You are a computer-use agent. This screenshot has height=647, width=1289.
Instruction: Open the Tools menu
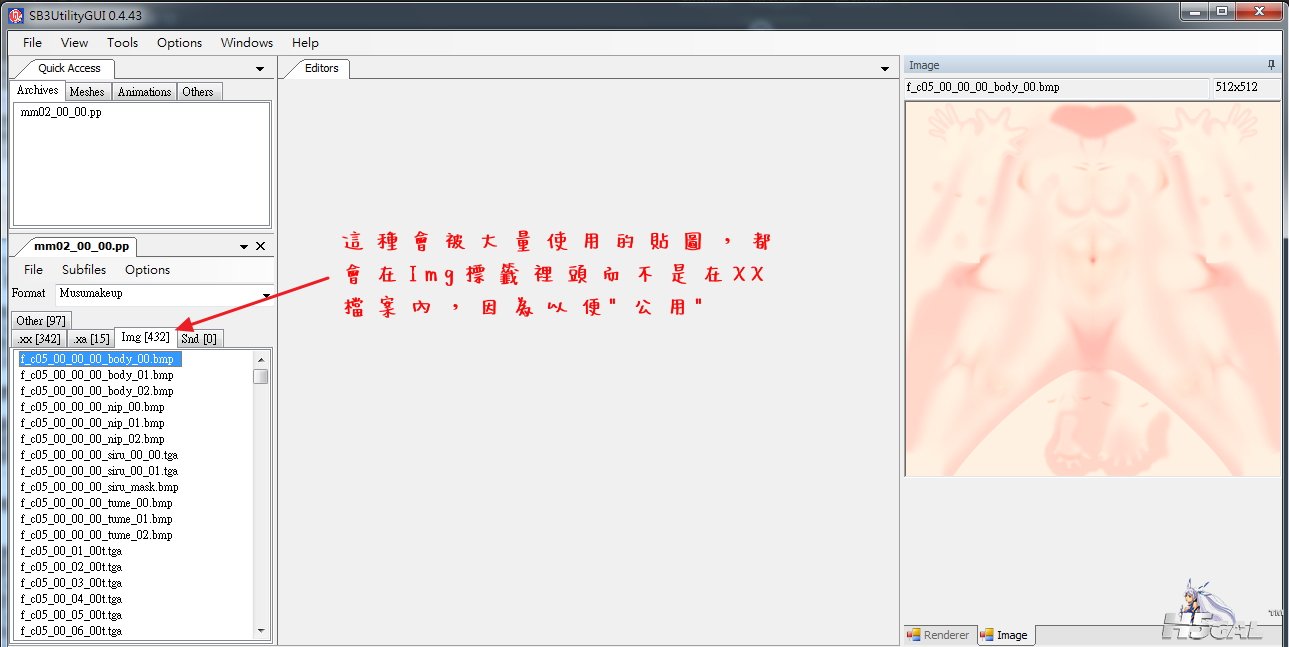pyautogui.click(x=122, y=43)
